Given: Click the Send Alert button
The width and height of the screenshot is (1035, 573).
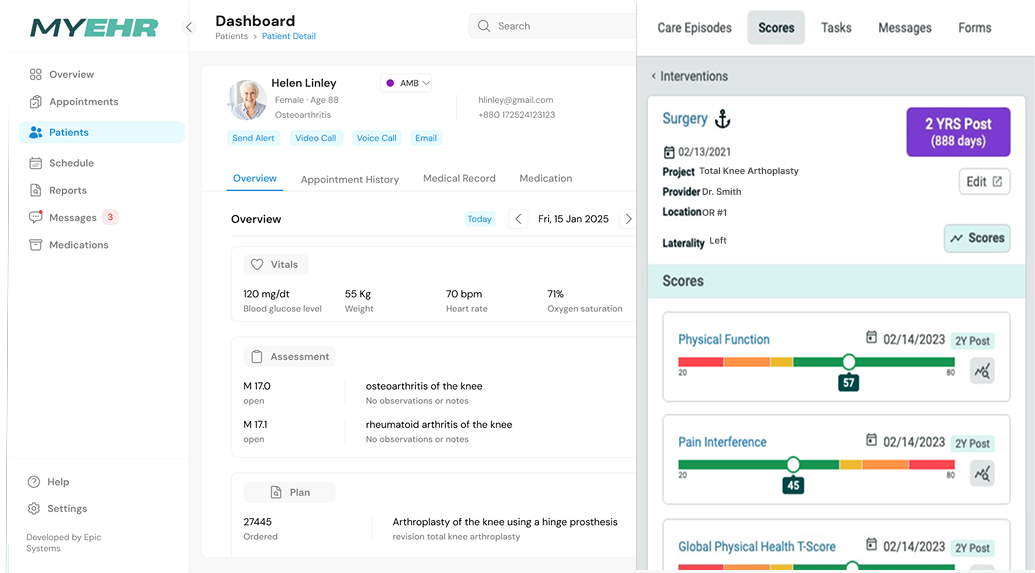Looking at the screenshot, I should click(253, 138).
